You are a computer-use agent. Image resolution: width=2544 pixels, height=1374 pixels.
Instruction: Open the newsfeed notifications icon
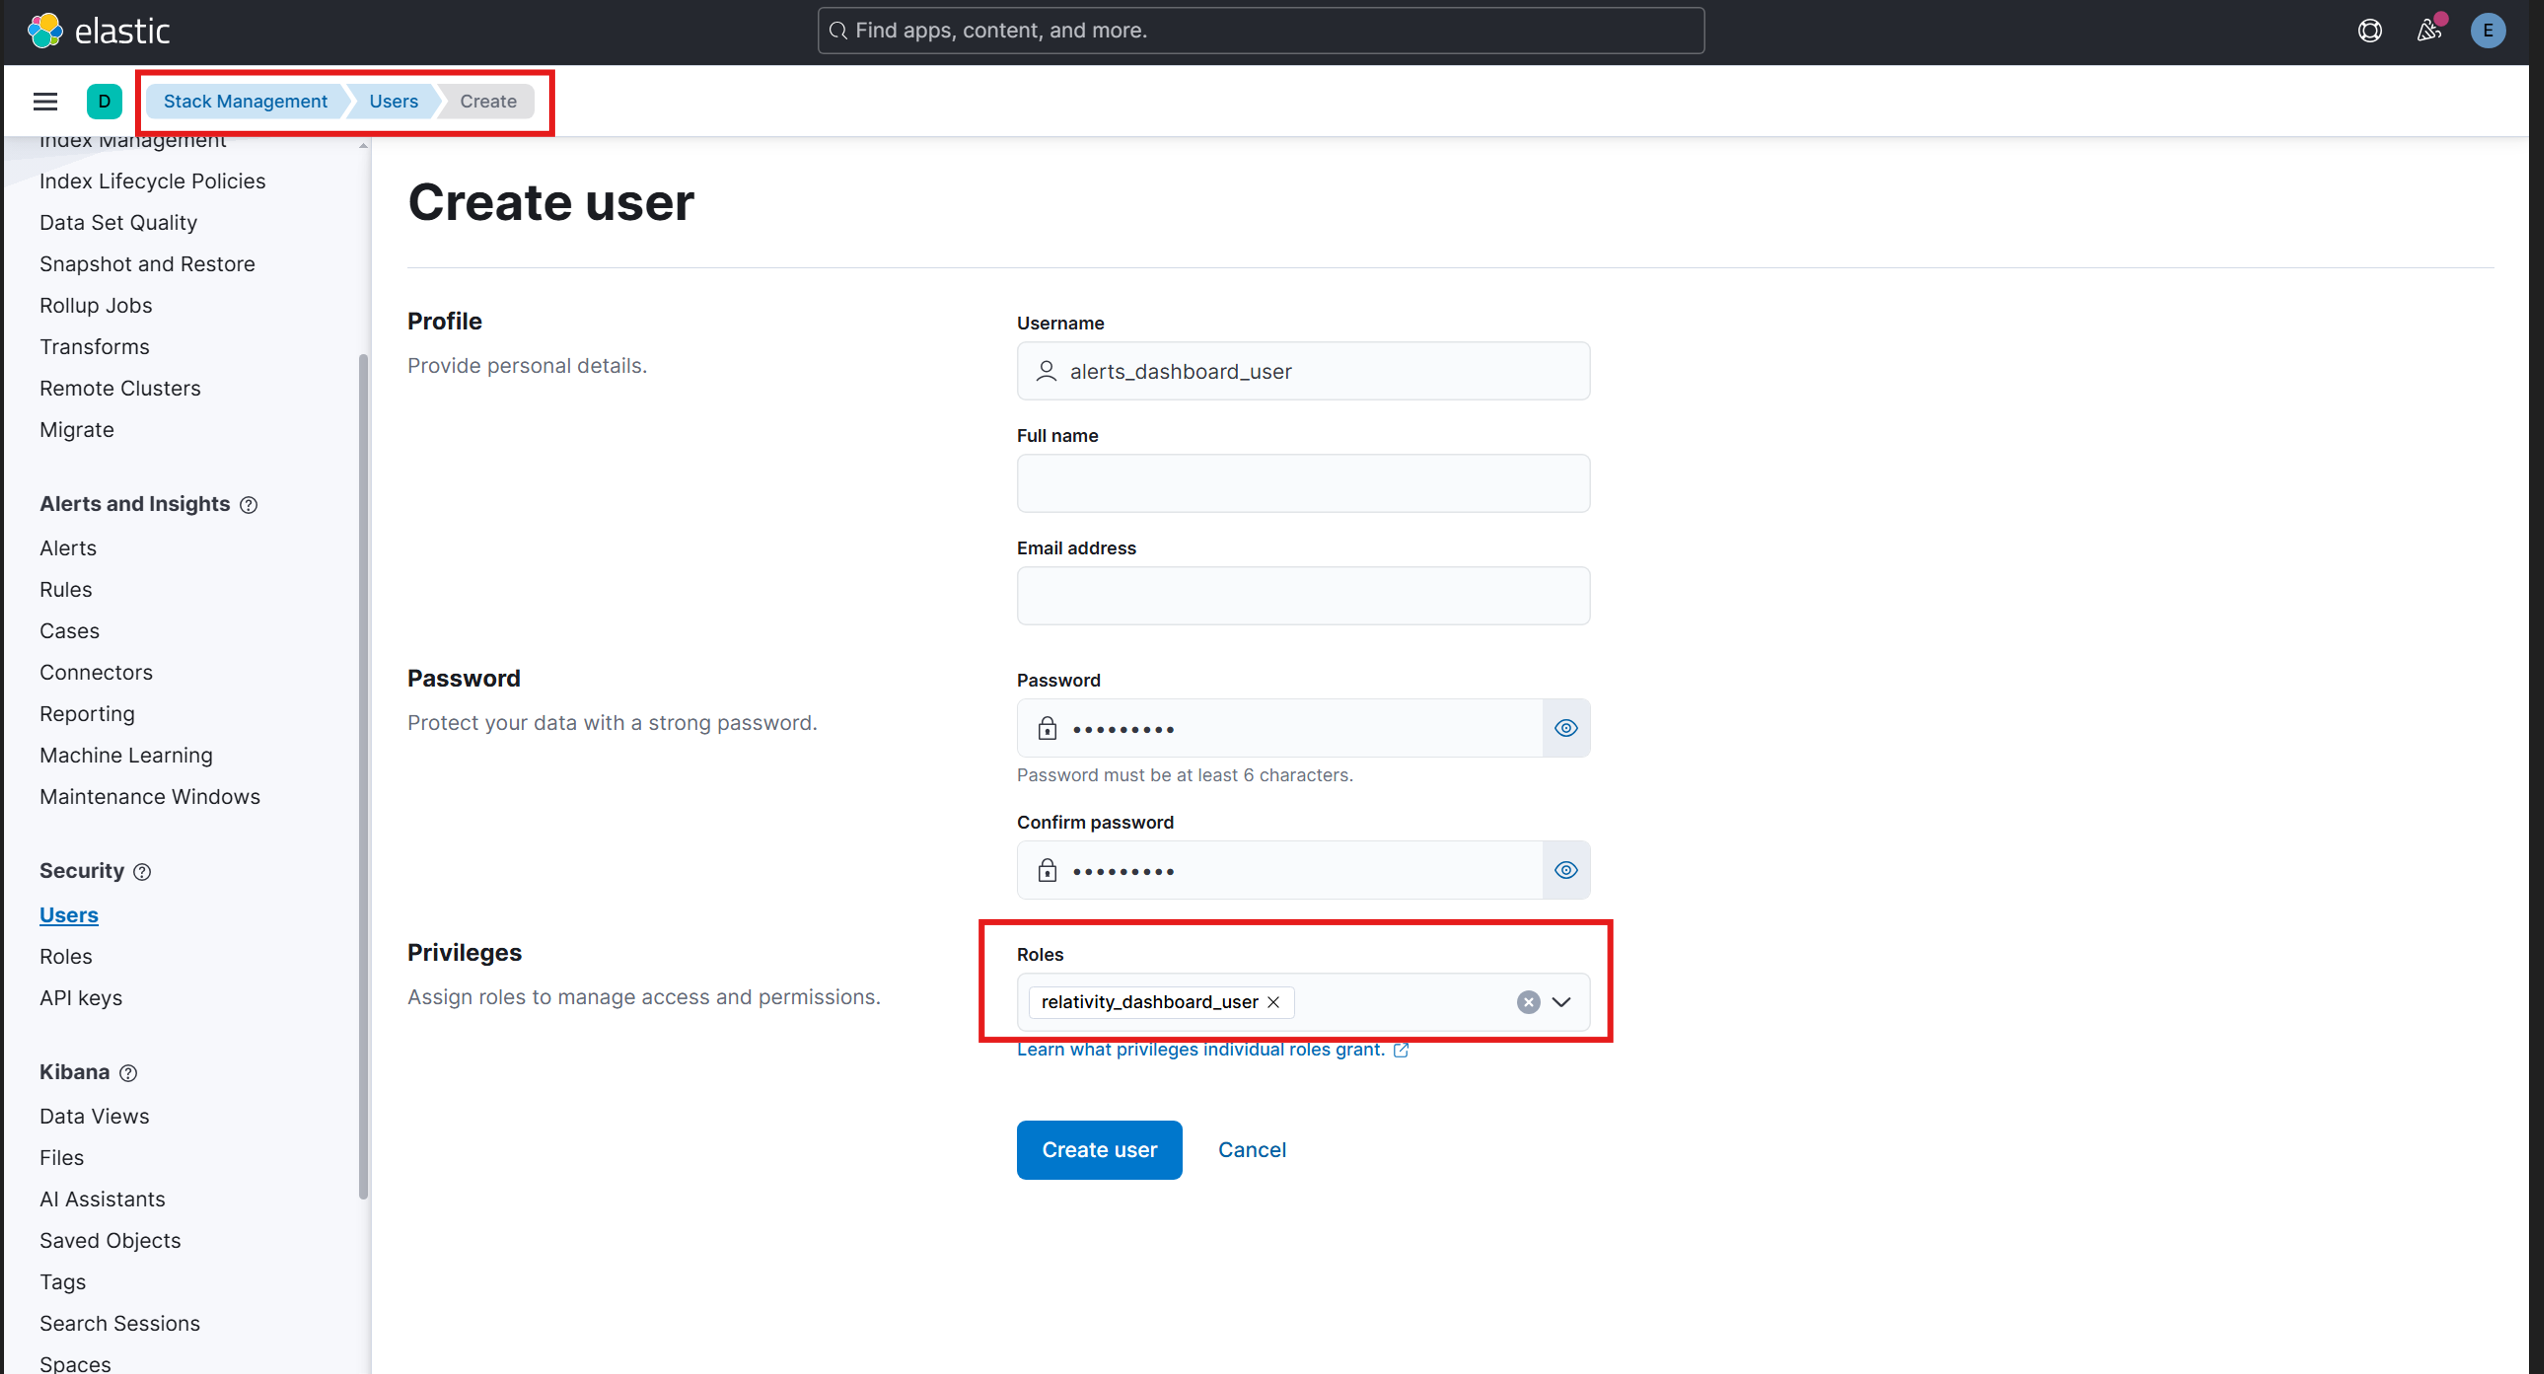point(2428,31)
